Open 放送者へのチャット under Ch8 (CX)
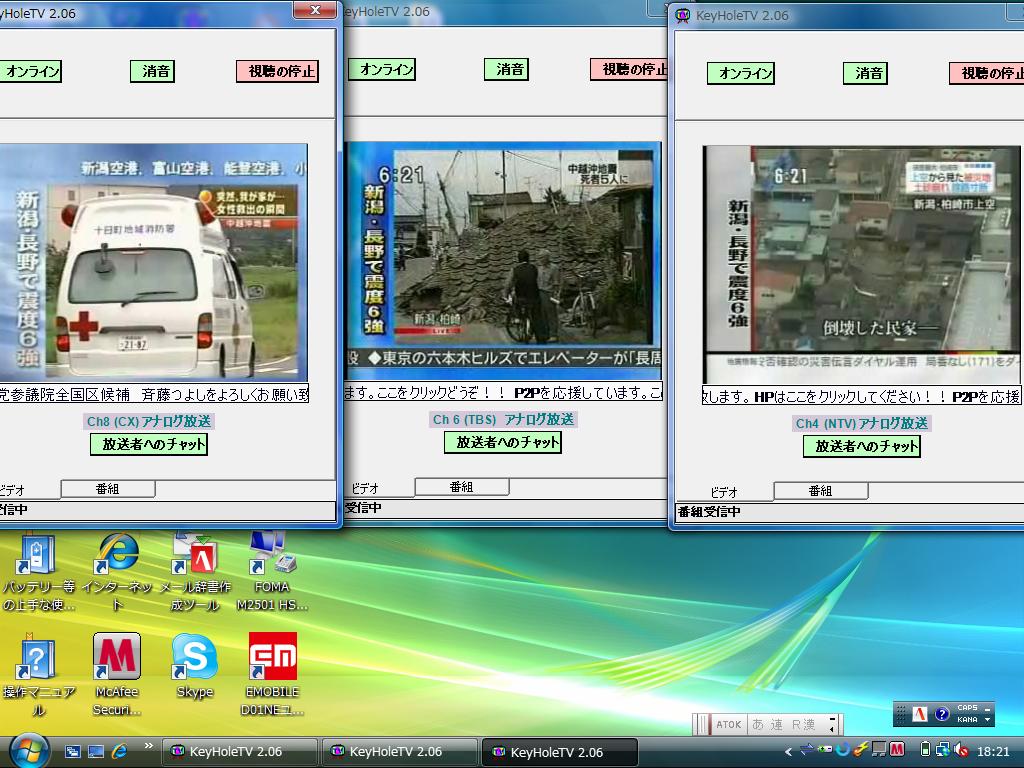 [149, 444]
